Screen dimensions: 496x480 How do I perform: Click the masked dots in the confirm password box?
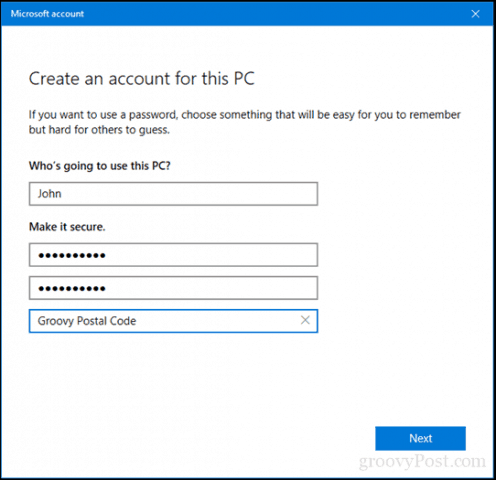pyautogui.click(x=72, y=289)
